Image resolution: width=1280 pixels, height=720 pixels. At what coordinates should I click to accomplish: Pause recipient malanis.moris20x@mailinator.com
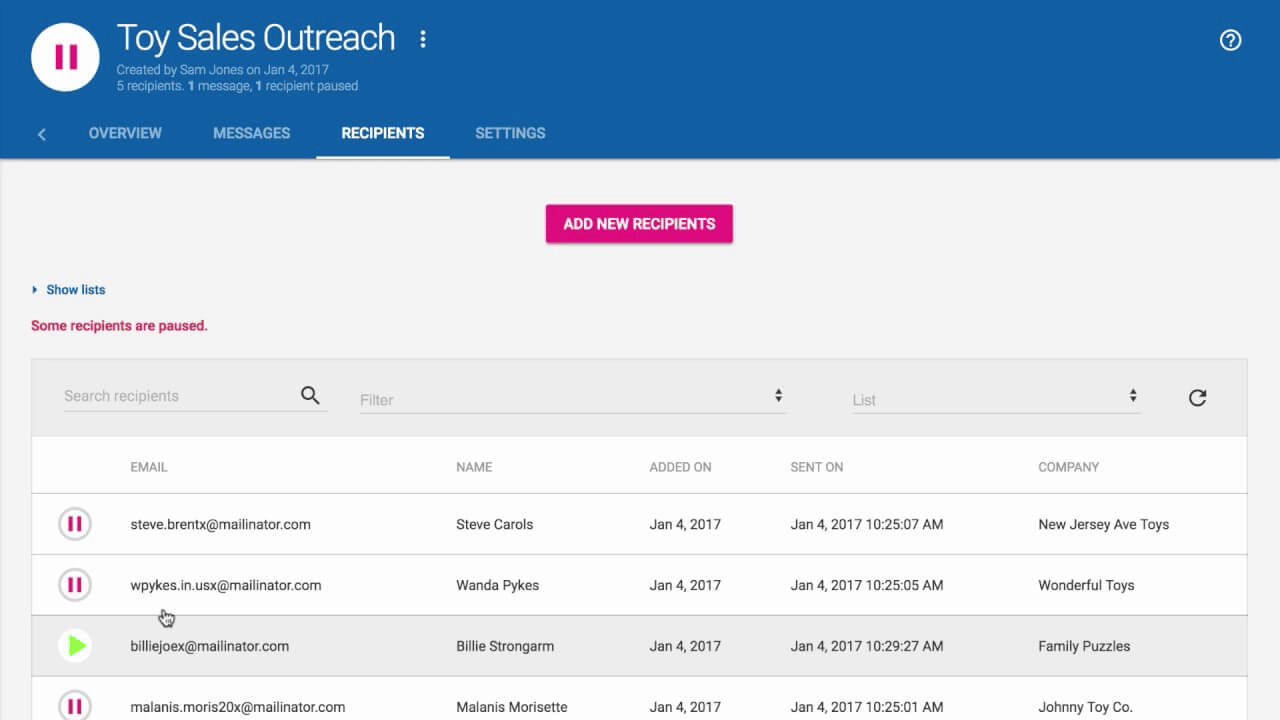(75, 706)
